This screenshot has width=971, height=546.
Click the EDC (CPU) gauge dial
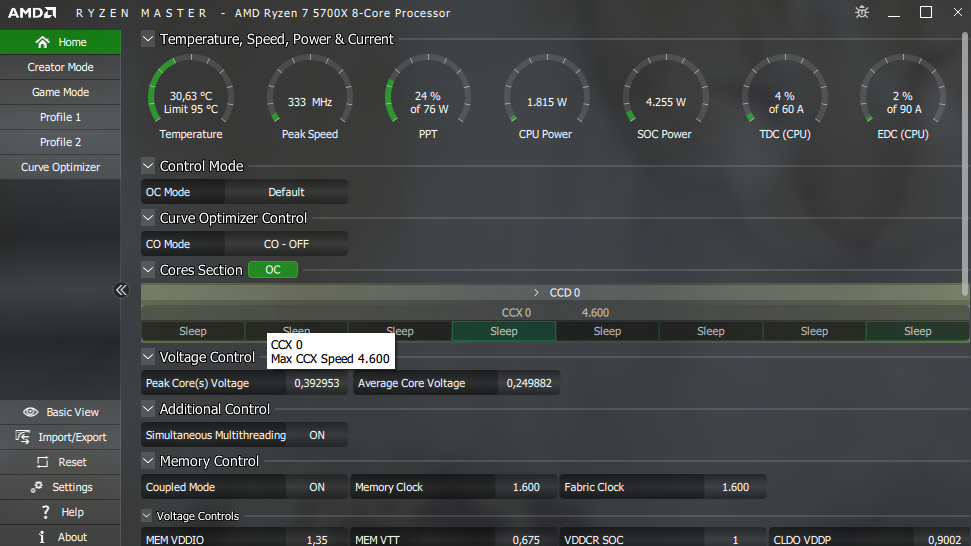pyautogui.click(x=903, y=90)
